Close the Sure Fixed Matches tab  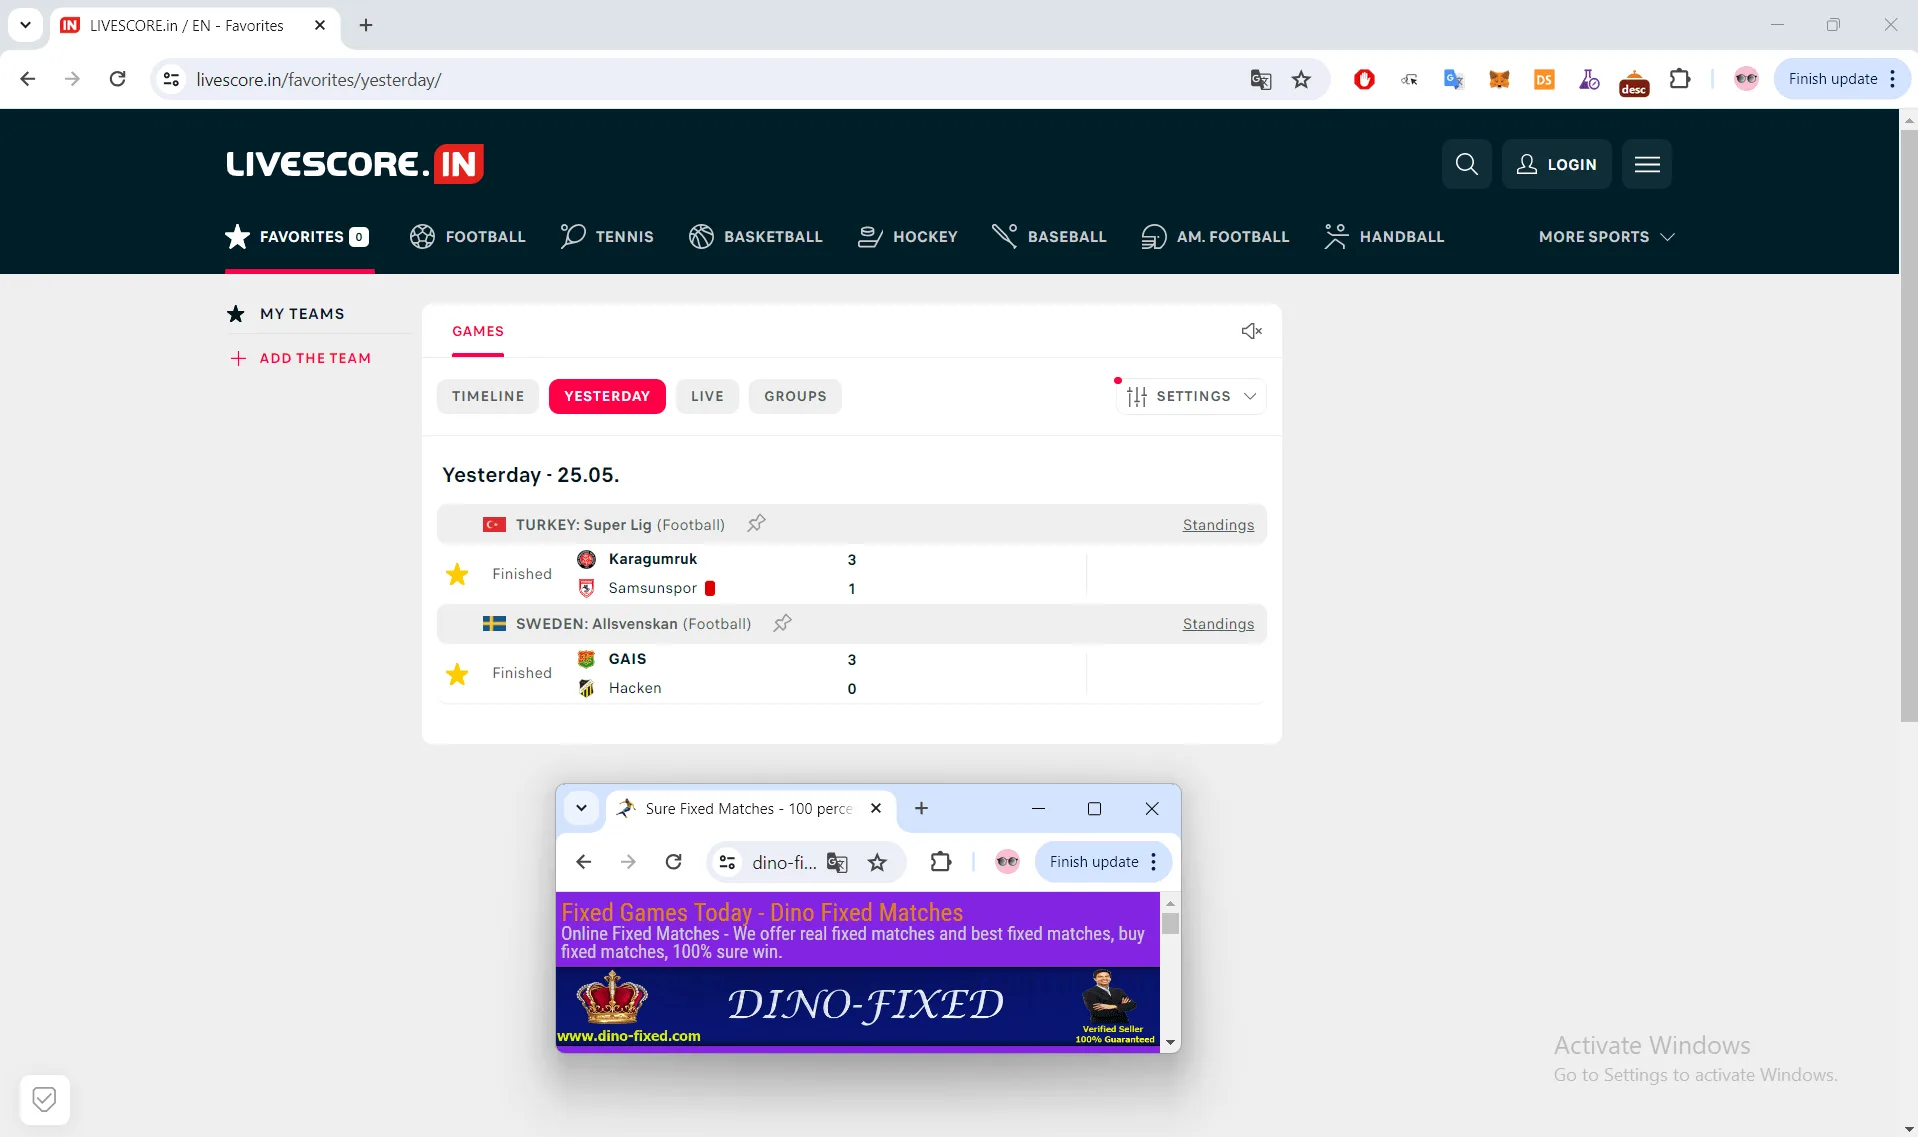(x=876, y=808)
